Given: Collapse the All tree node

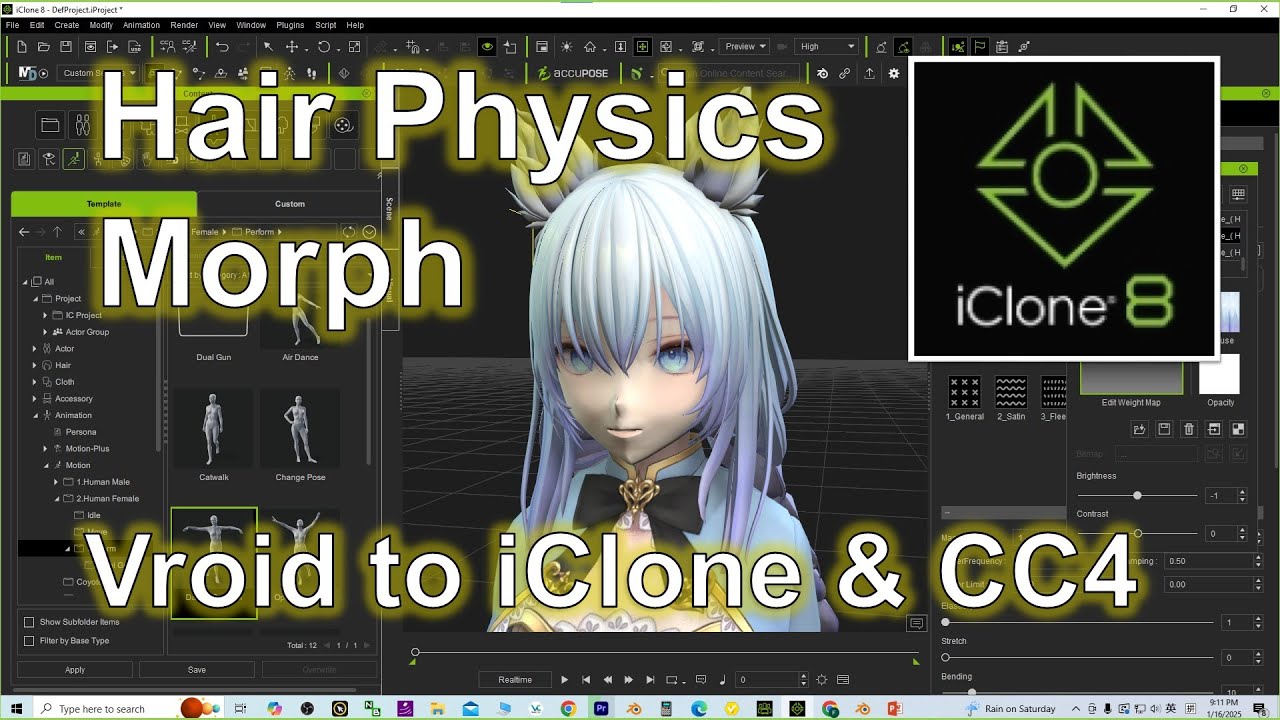Looking at the screenshot, I should pos(25,282).
